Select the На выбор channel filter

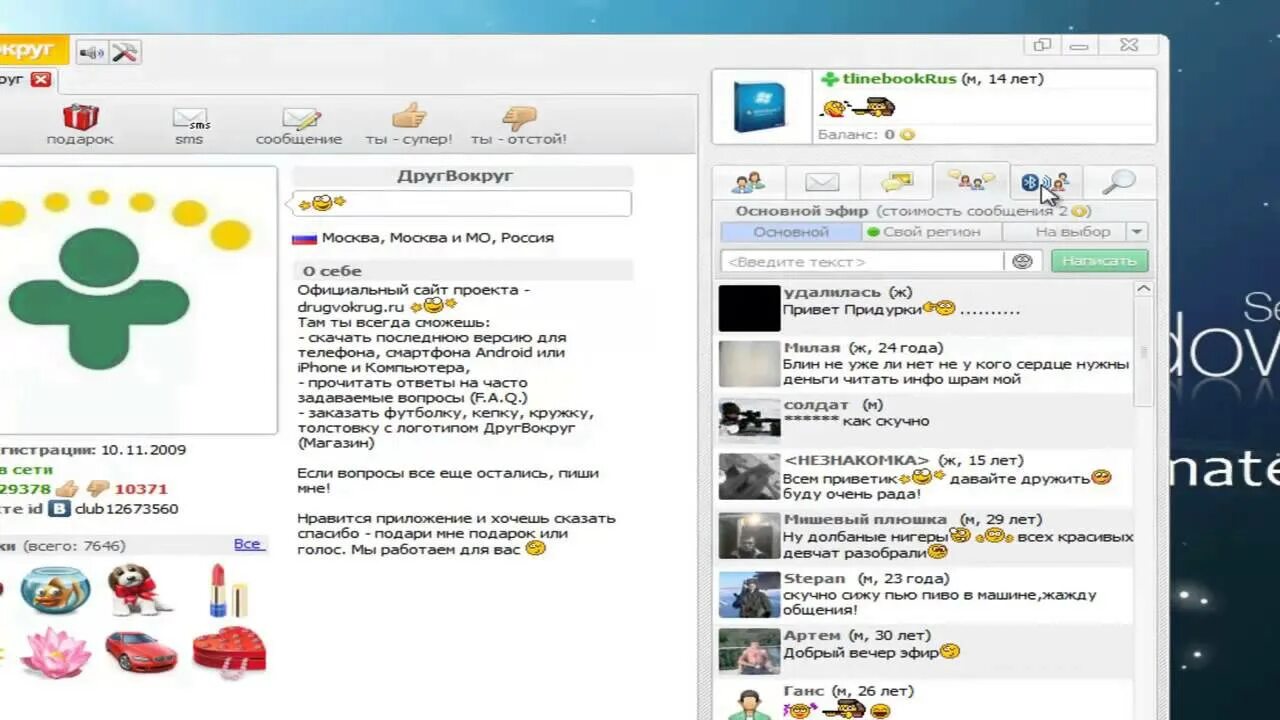point(1064,232)
